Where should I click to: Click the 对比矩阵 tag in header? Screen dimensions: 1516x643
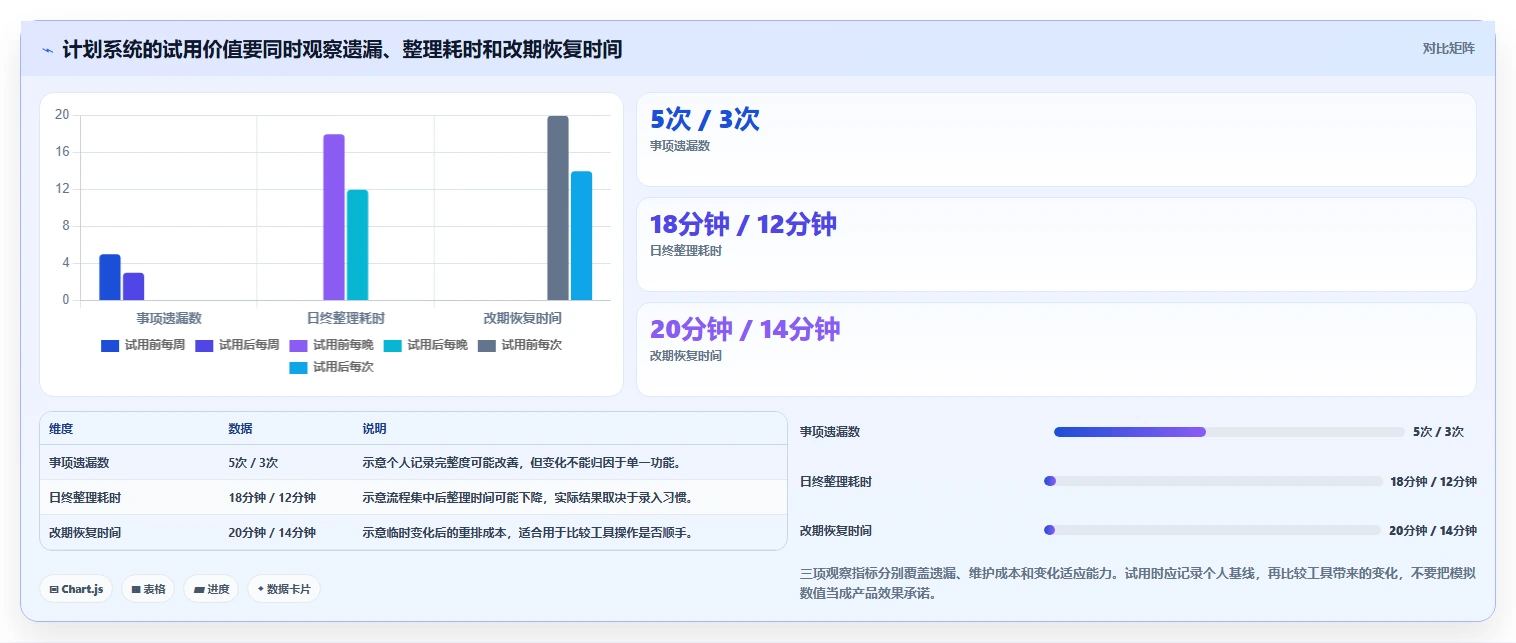tap(1448, 48)
